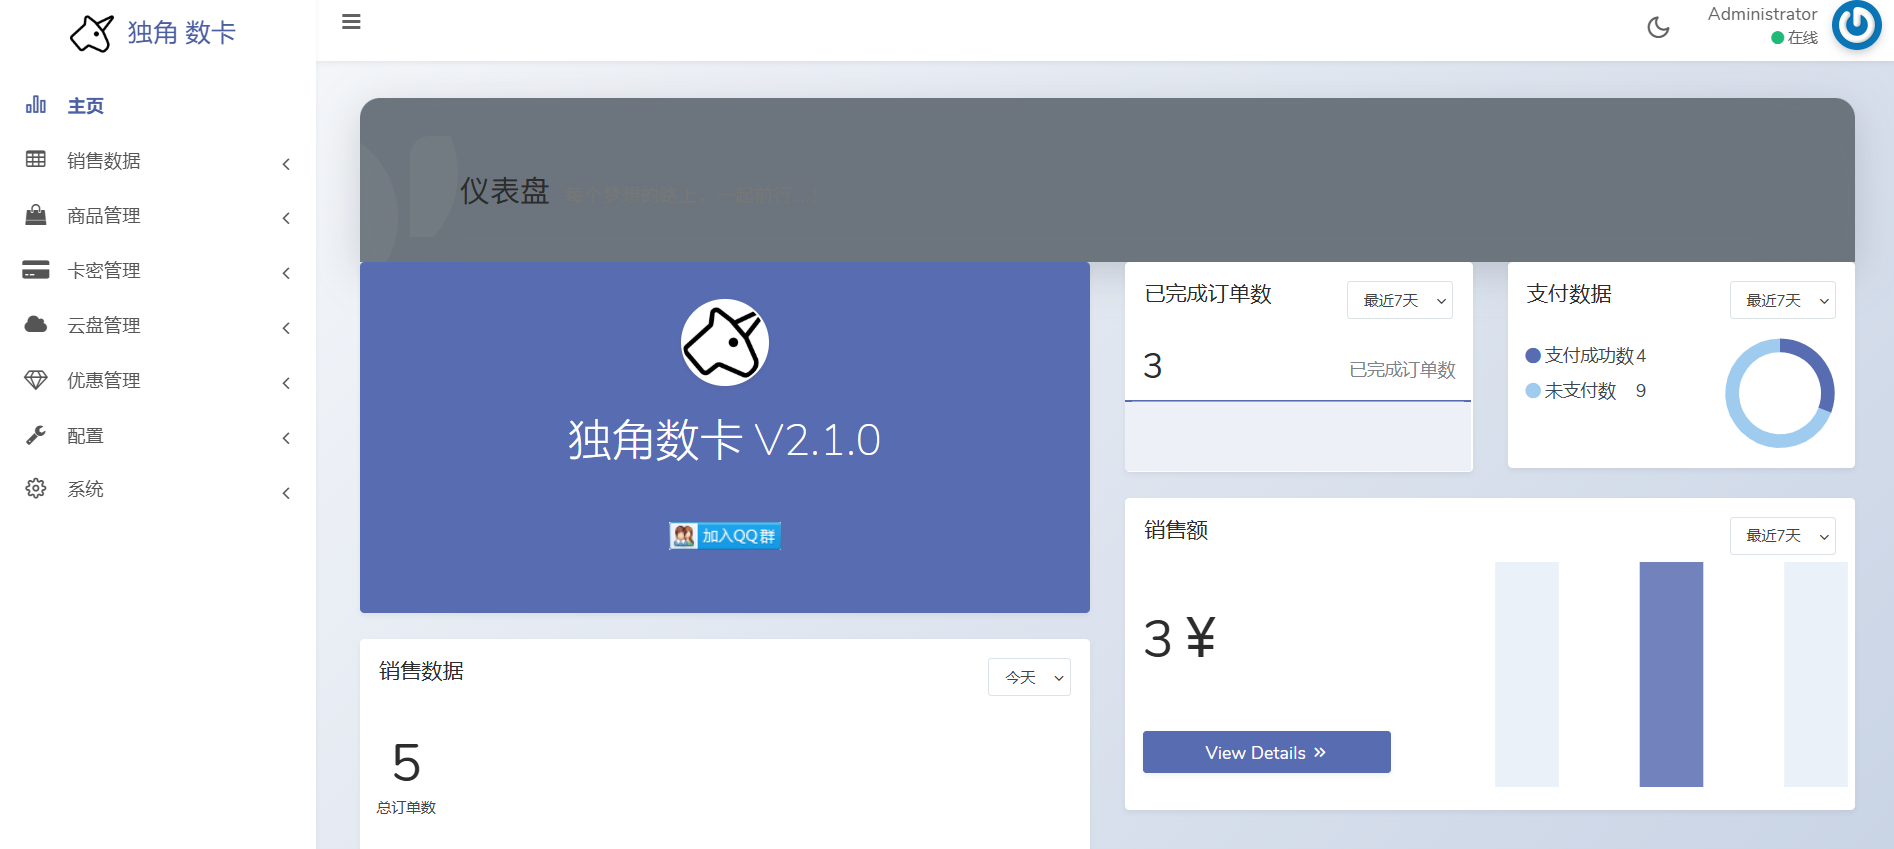
Task: Open 支付数据 最近7天 dropdown
Action: pos(1782,300)
